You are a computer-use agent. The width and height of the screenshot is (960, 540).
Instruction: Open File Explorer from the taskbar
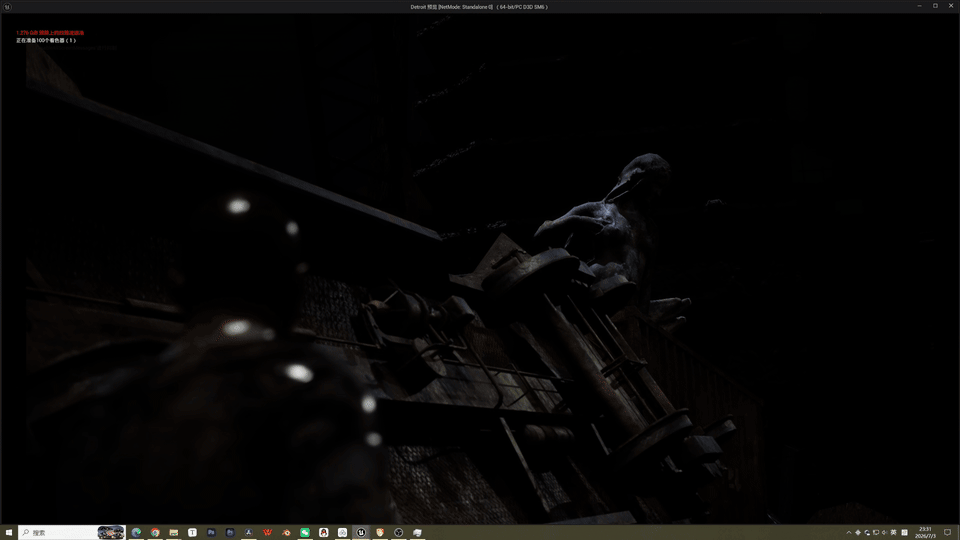point(174,533)
